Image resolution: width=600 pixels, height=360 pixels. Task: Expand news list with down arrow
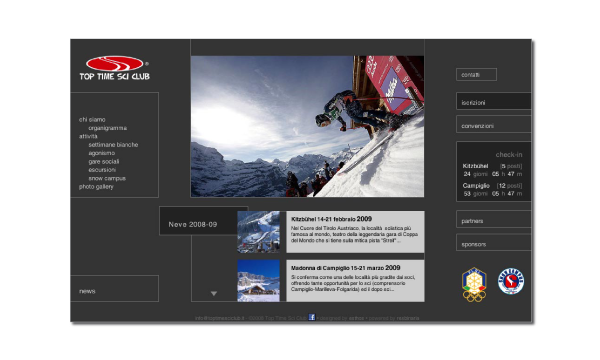(x=214, y=293)
